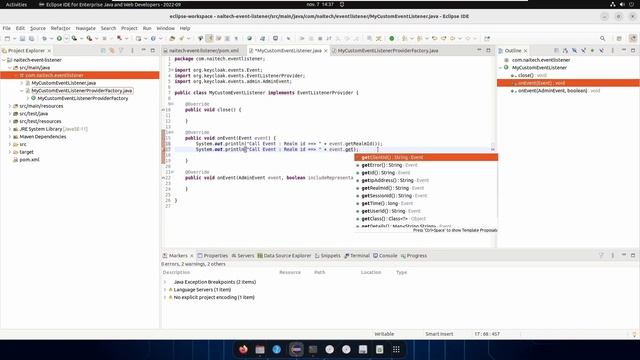The width and height of the screenshot is (640, 360).
Task: Choose getIpAddress() from the autocomplete list
Action: [426, 180]
